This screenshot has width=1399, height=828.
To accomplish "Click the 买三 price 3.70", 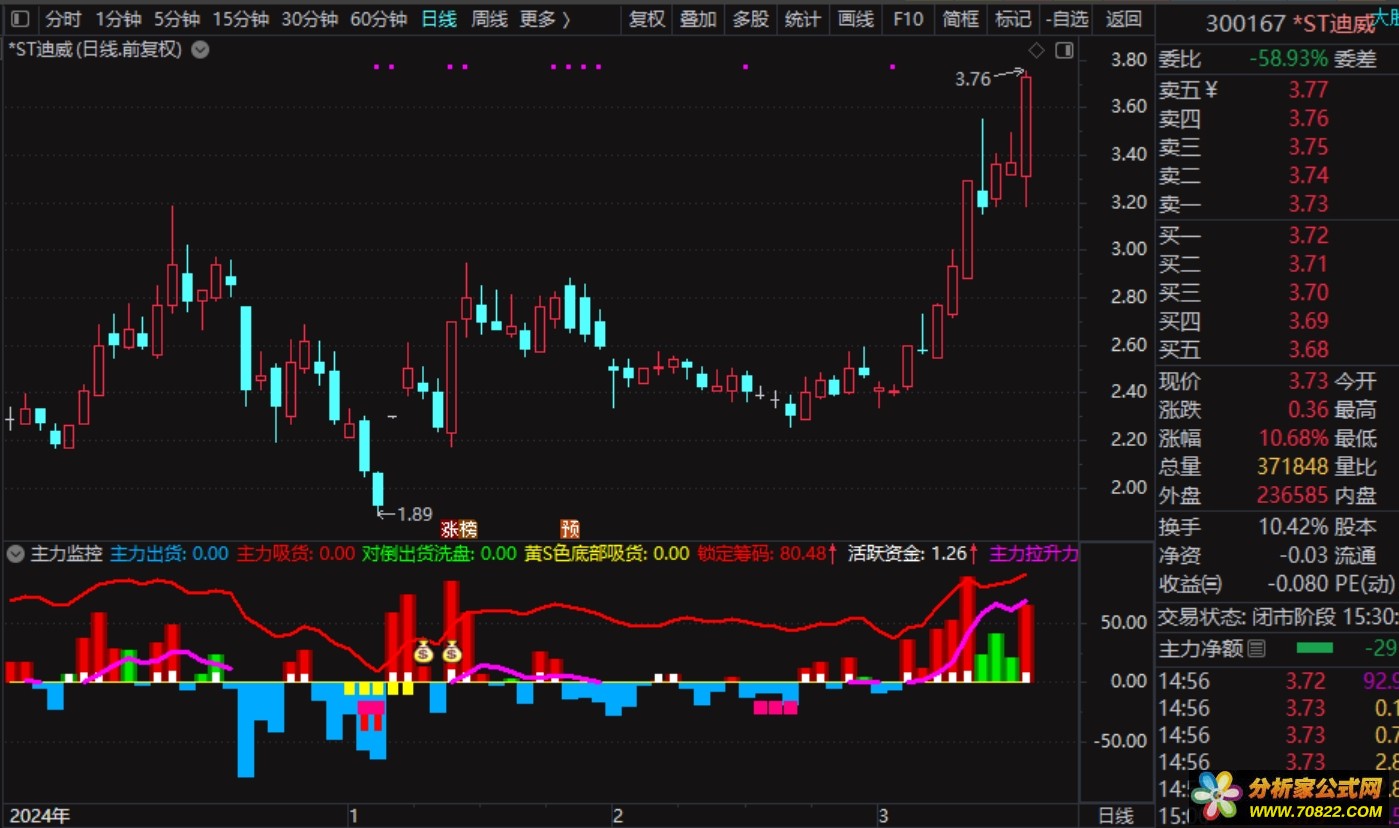I will click(1308, 292).
